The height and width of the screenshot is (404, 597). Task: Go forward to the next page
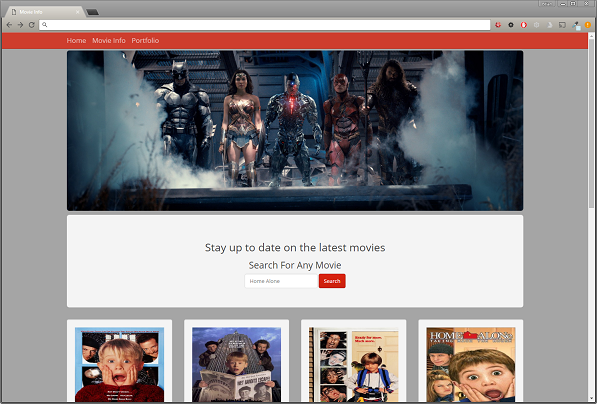pyautogui.click(x=20, y=25)
